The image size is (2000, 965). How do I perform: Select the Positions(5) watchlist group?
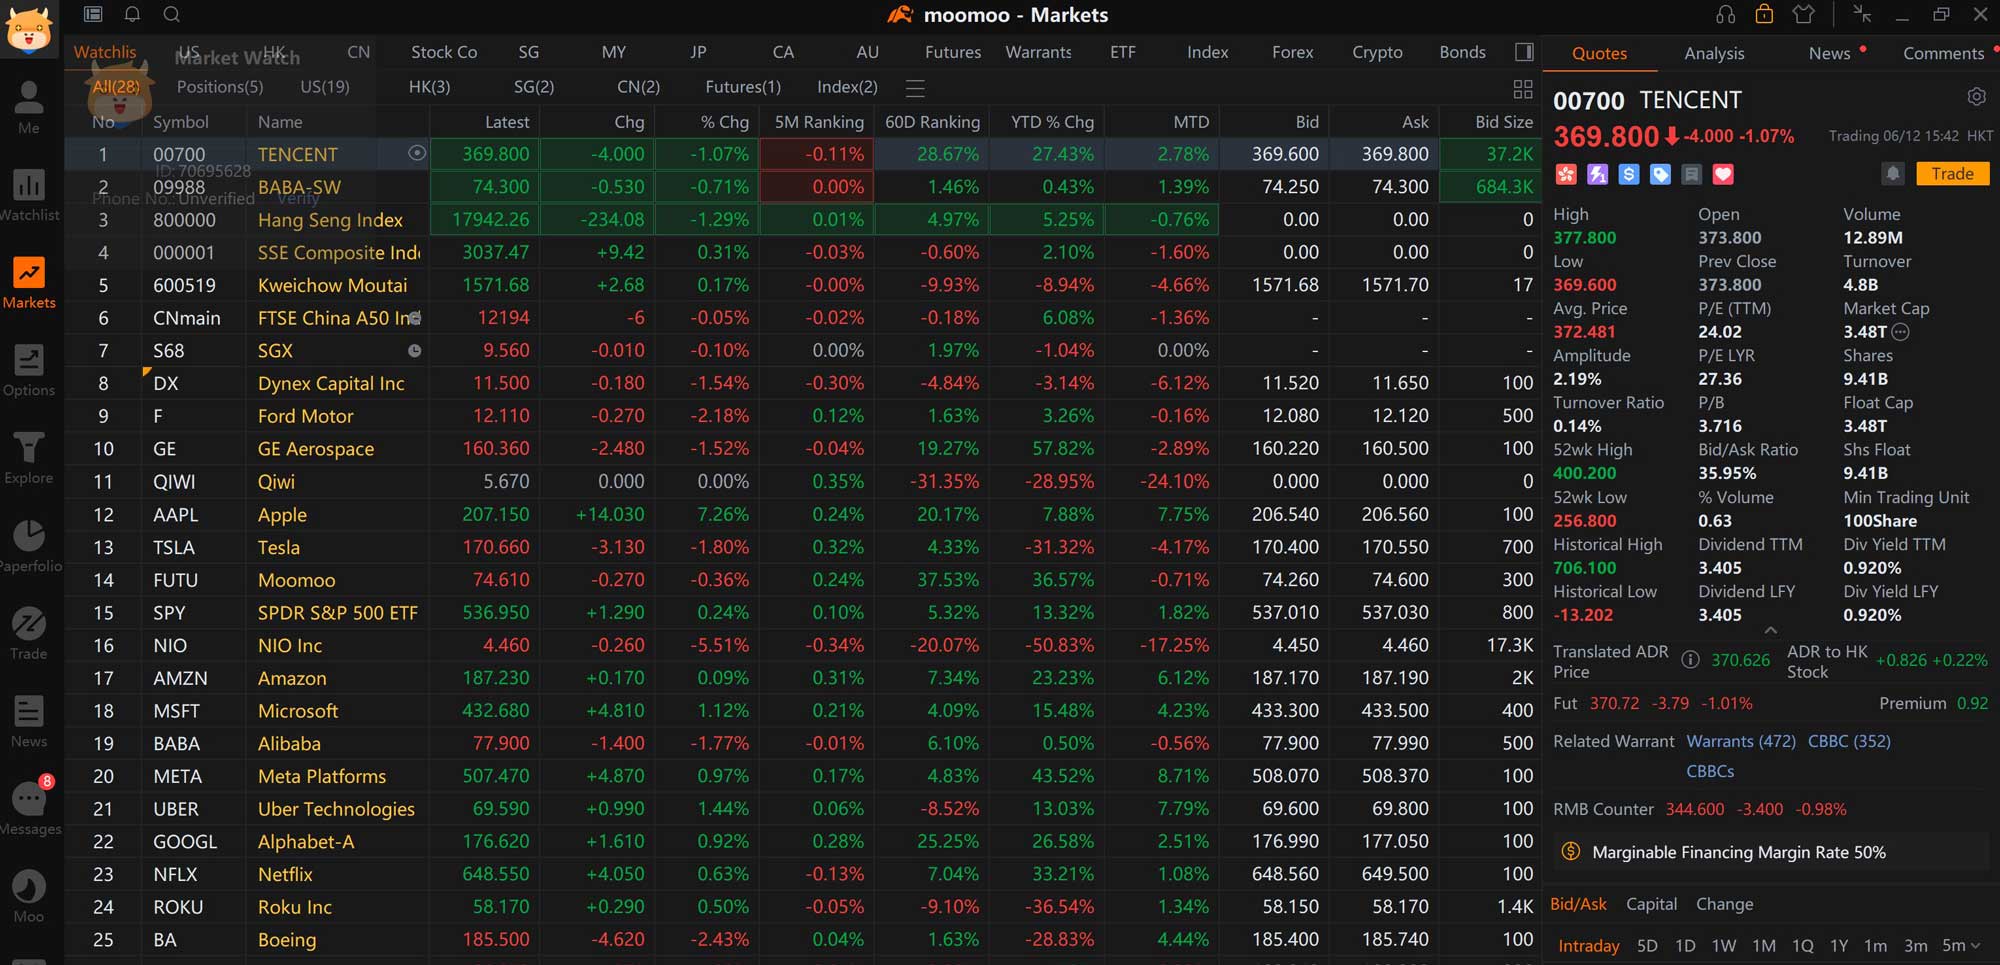pyautogui.click(x=220, y=87)
